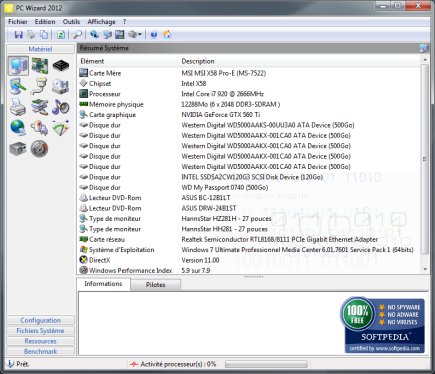Expand the Configuration section
Image resolution: width=435 pixels, height=374 pixels.
coord(40,320)
